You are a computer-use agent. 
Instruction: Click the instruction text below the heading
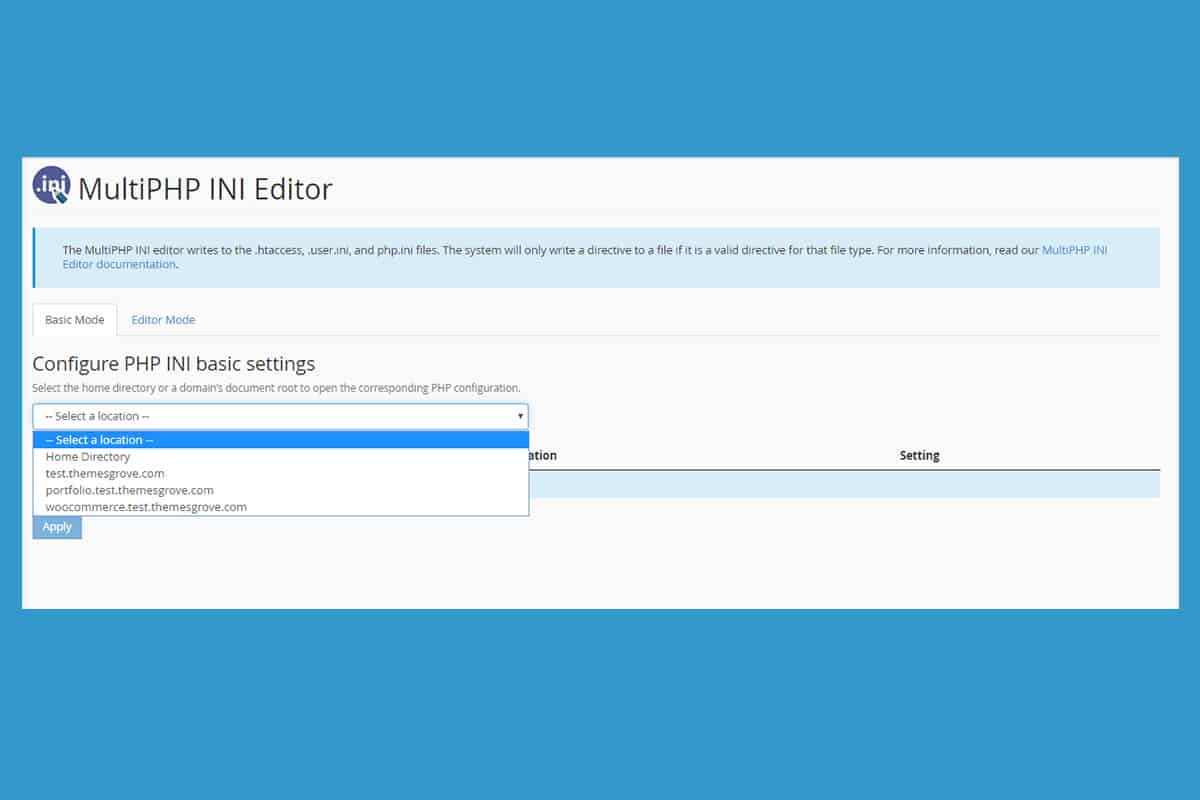click(x=276, y=388)
